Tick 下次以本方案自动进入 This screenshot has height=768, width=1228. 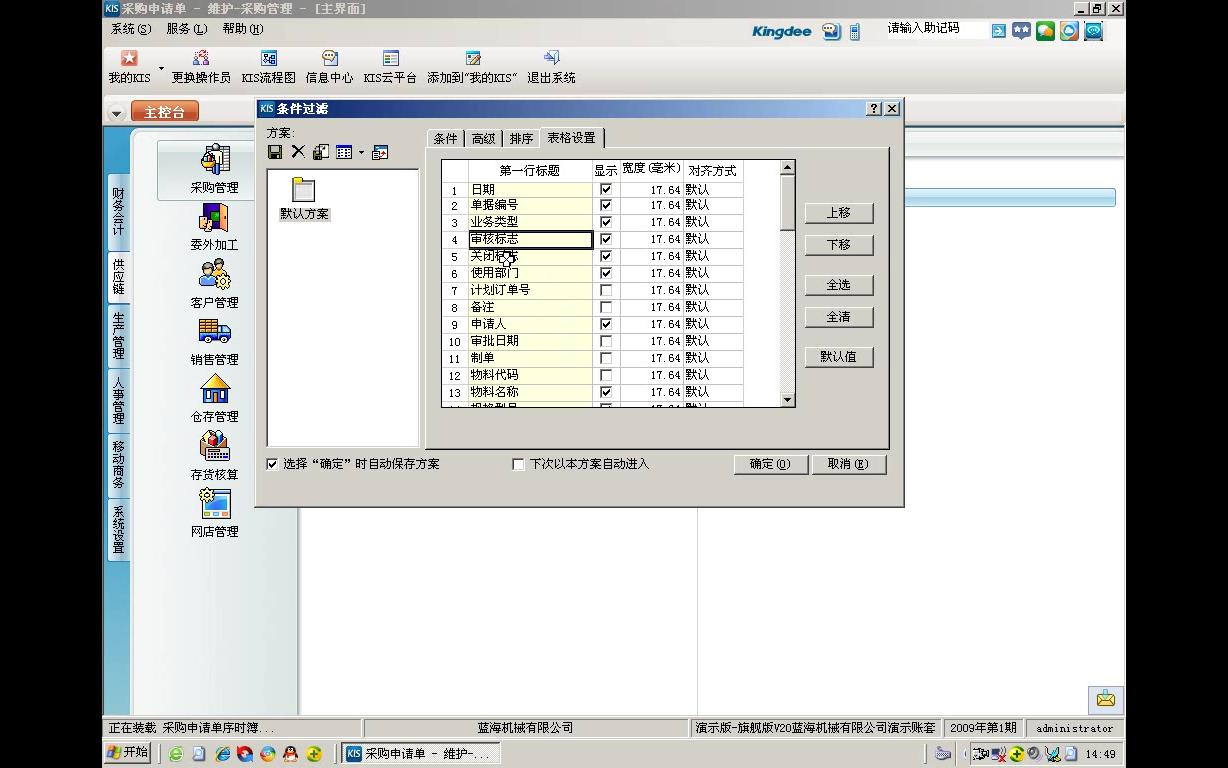[518, 463]
